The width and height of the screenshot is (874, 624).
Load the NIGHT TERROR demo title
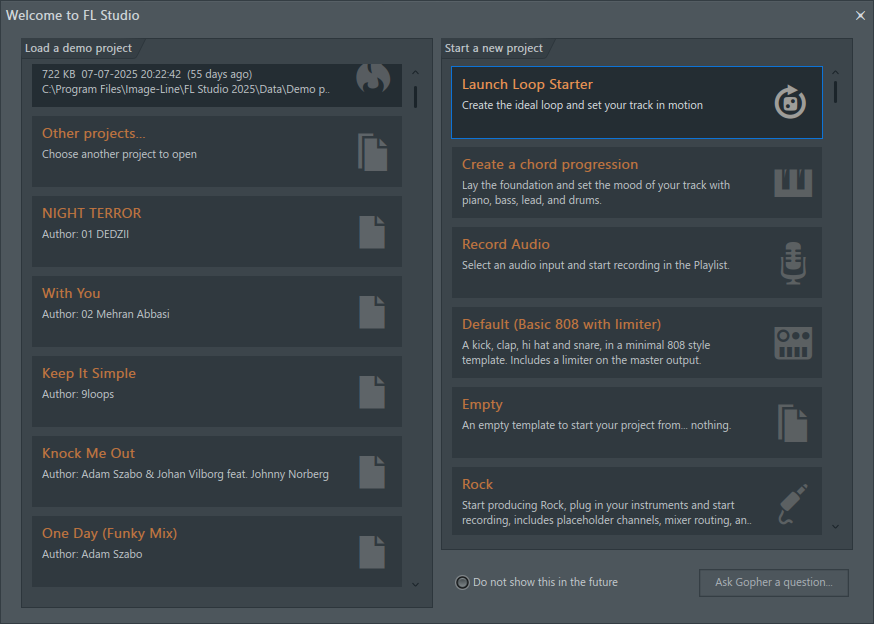point(91,214)
